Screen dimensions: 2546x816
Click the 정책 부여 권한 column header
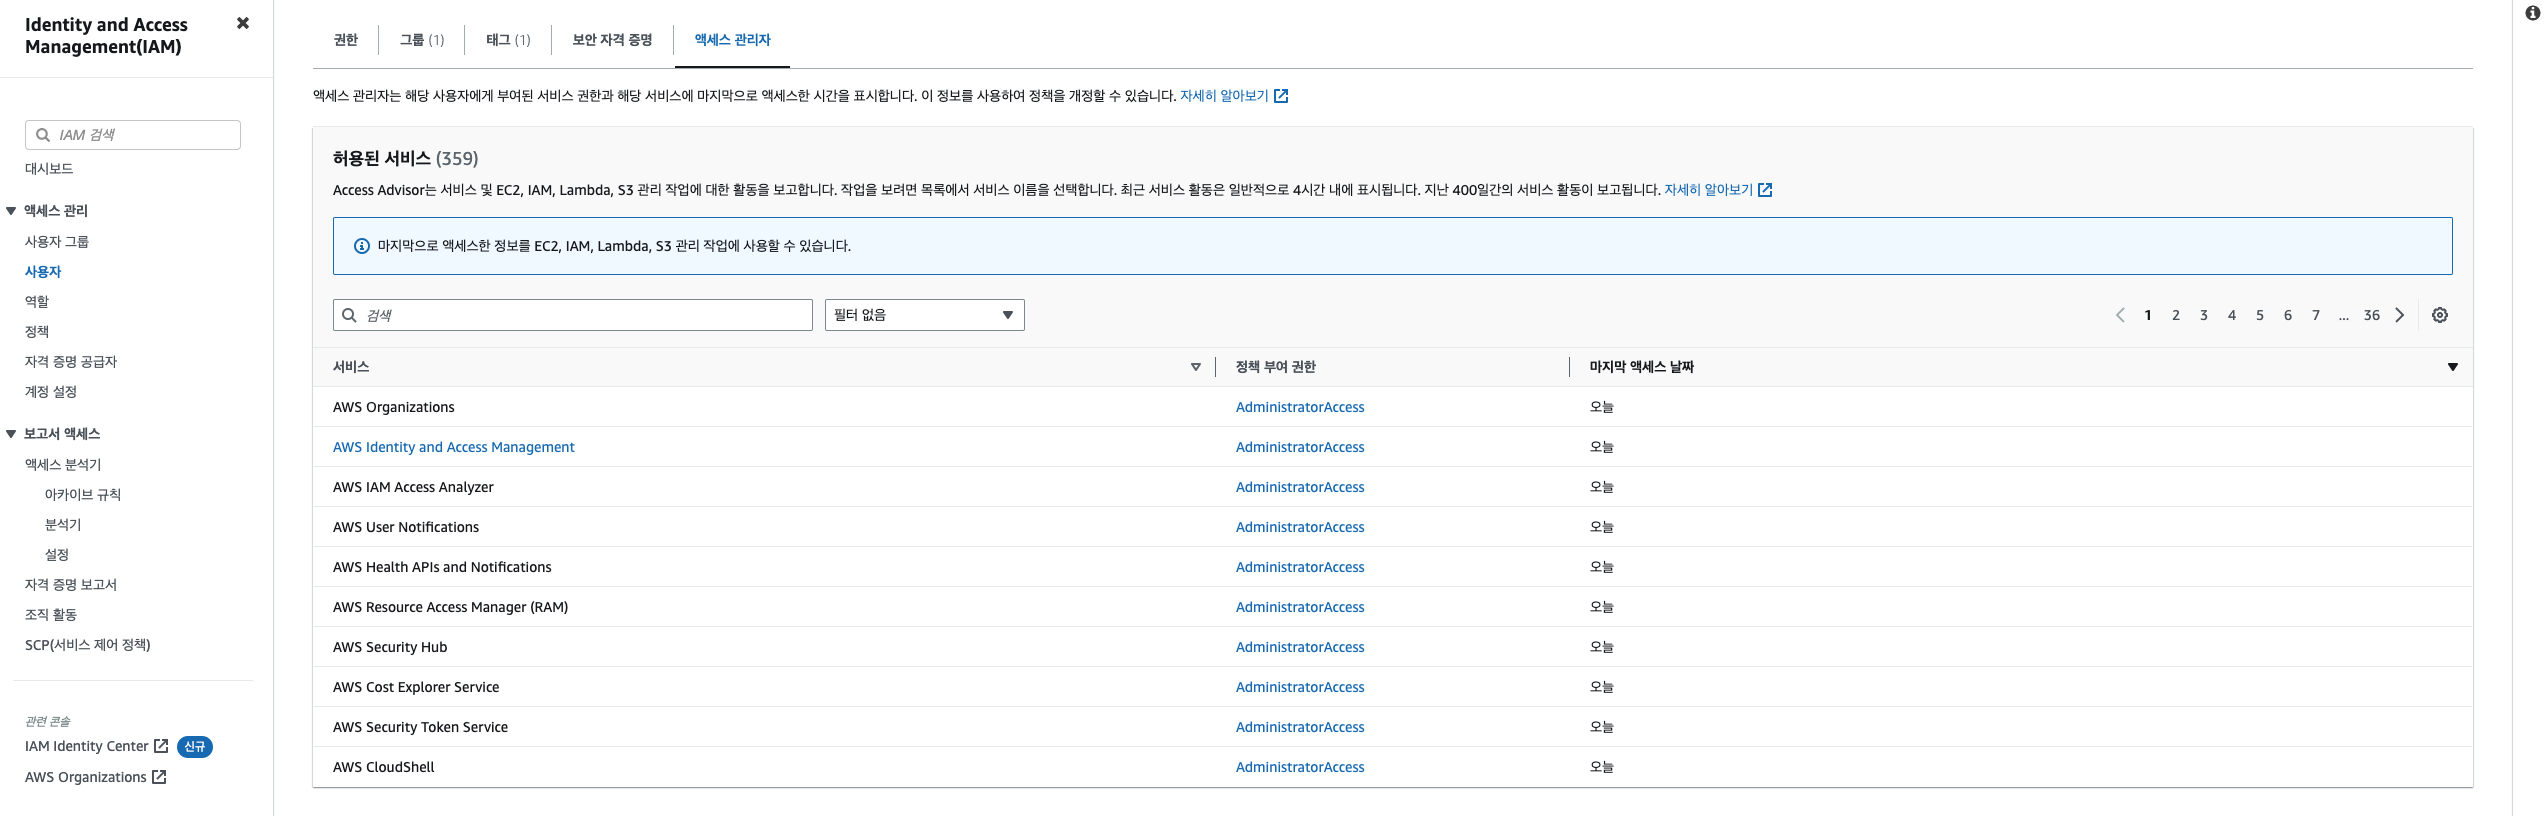(x=1276, y=367)
